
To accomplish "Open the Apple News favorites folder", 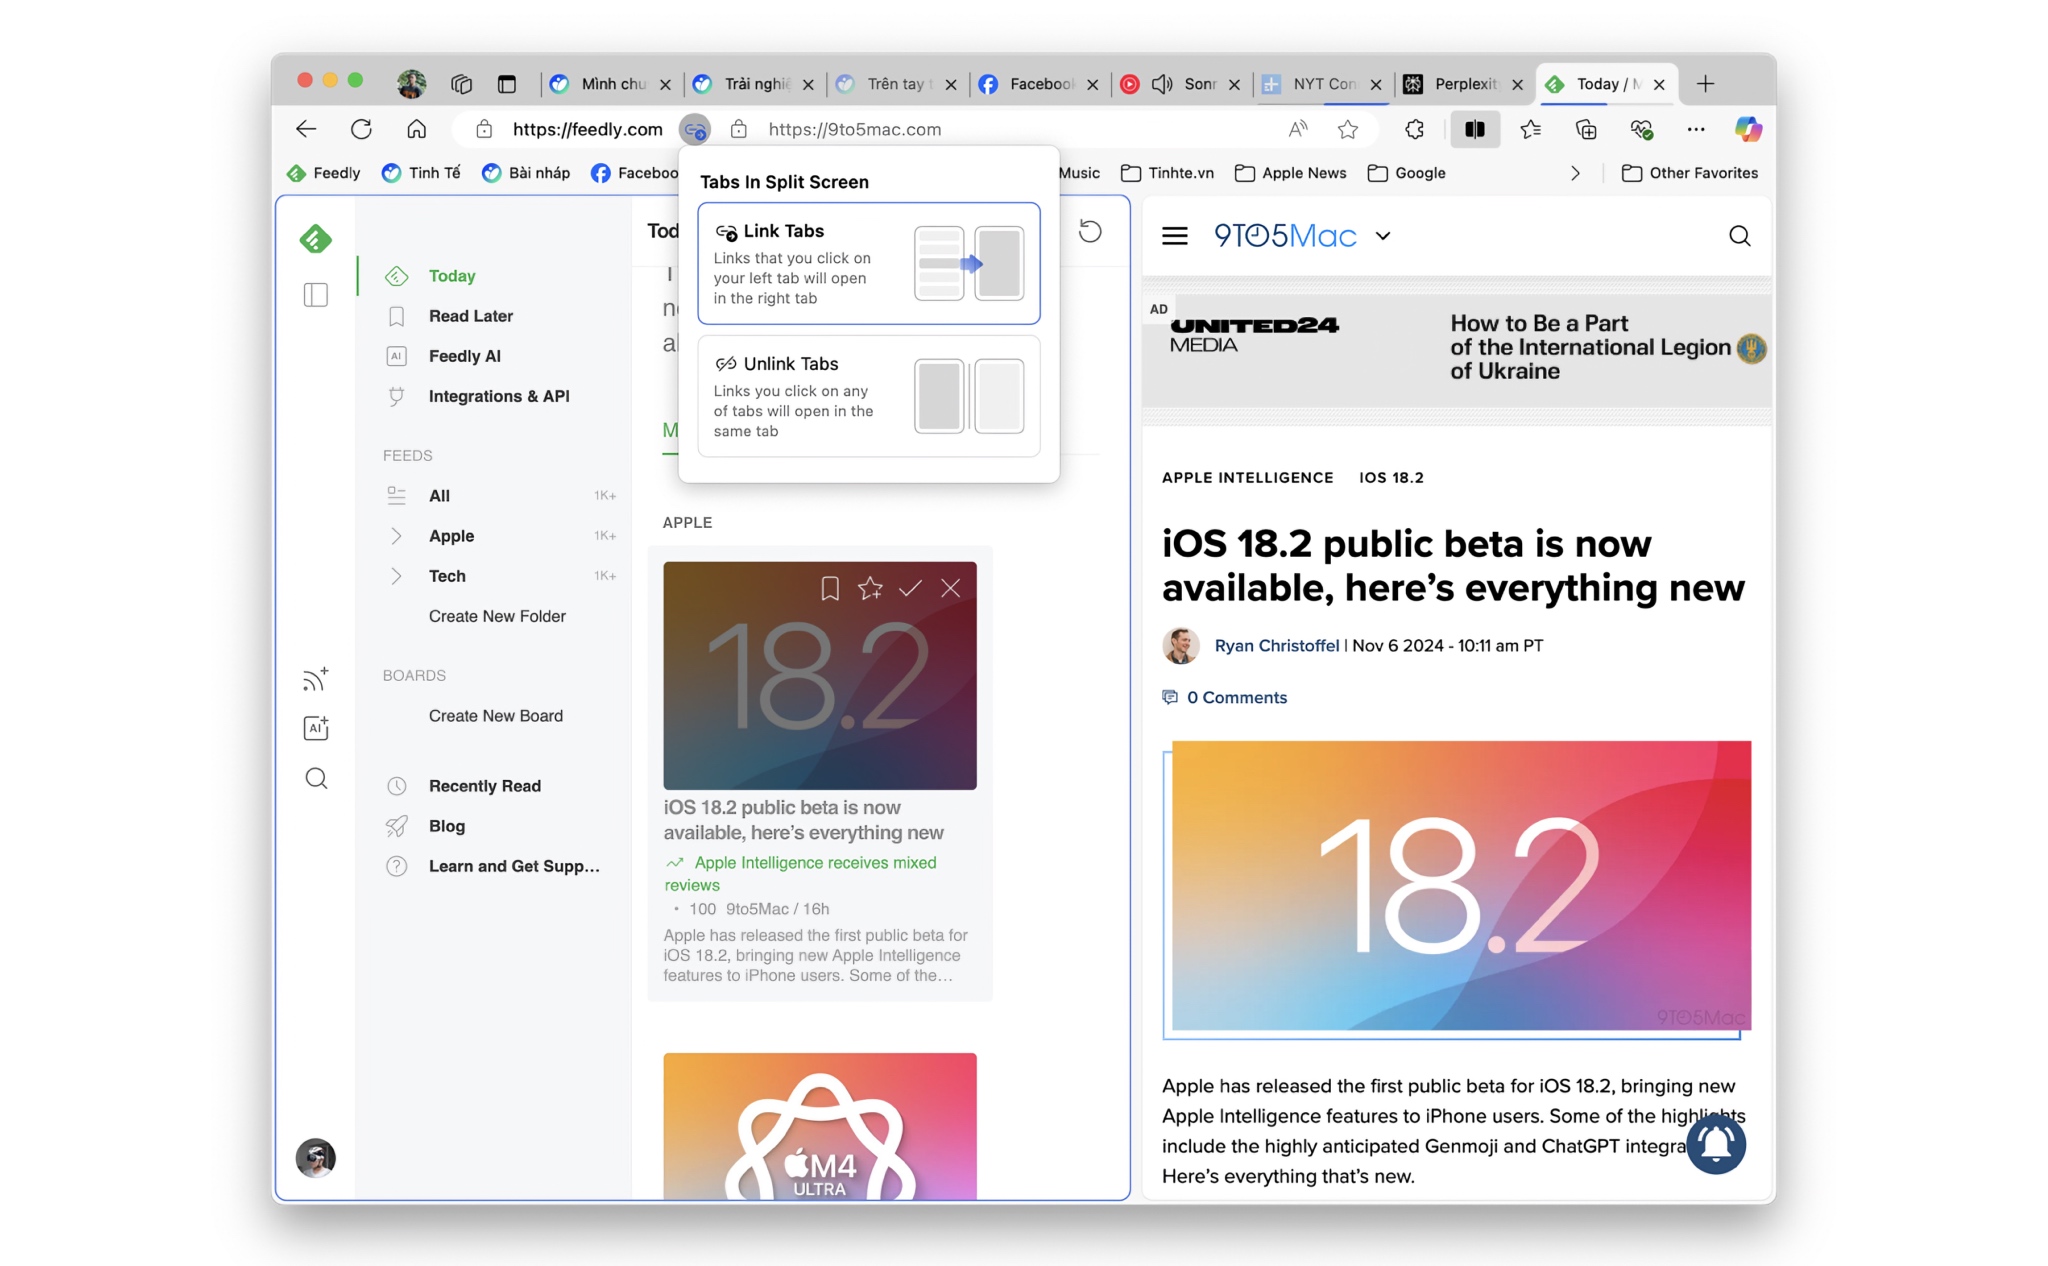I will 1290,173.
